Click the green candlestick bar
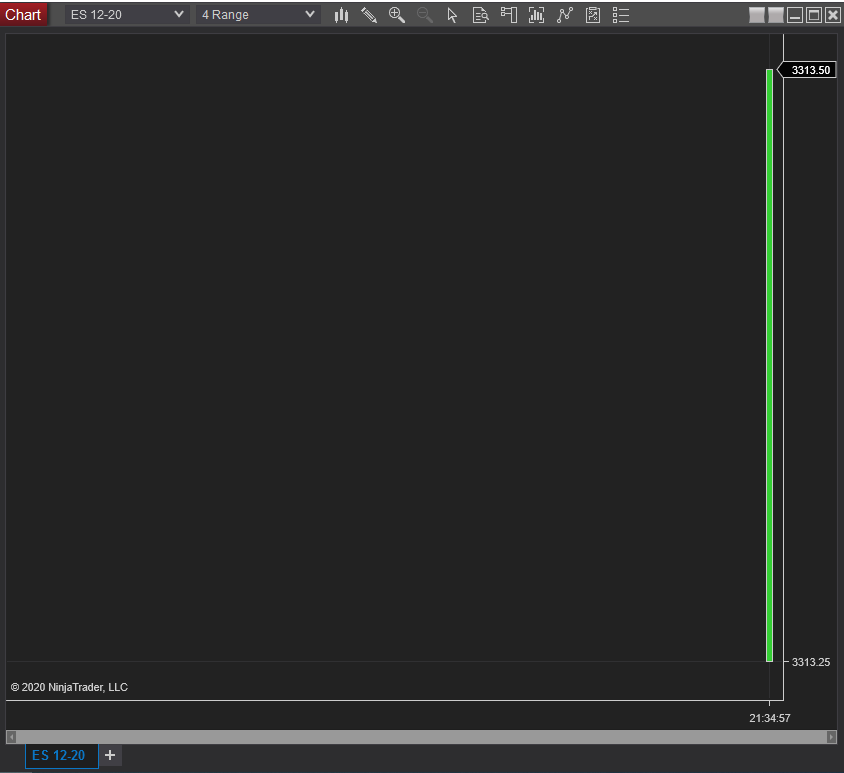 point(770,366)
